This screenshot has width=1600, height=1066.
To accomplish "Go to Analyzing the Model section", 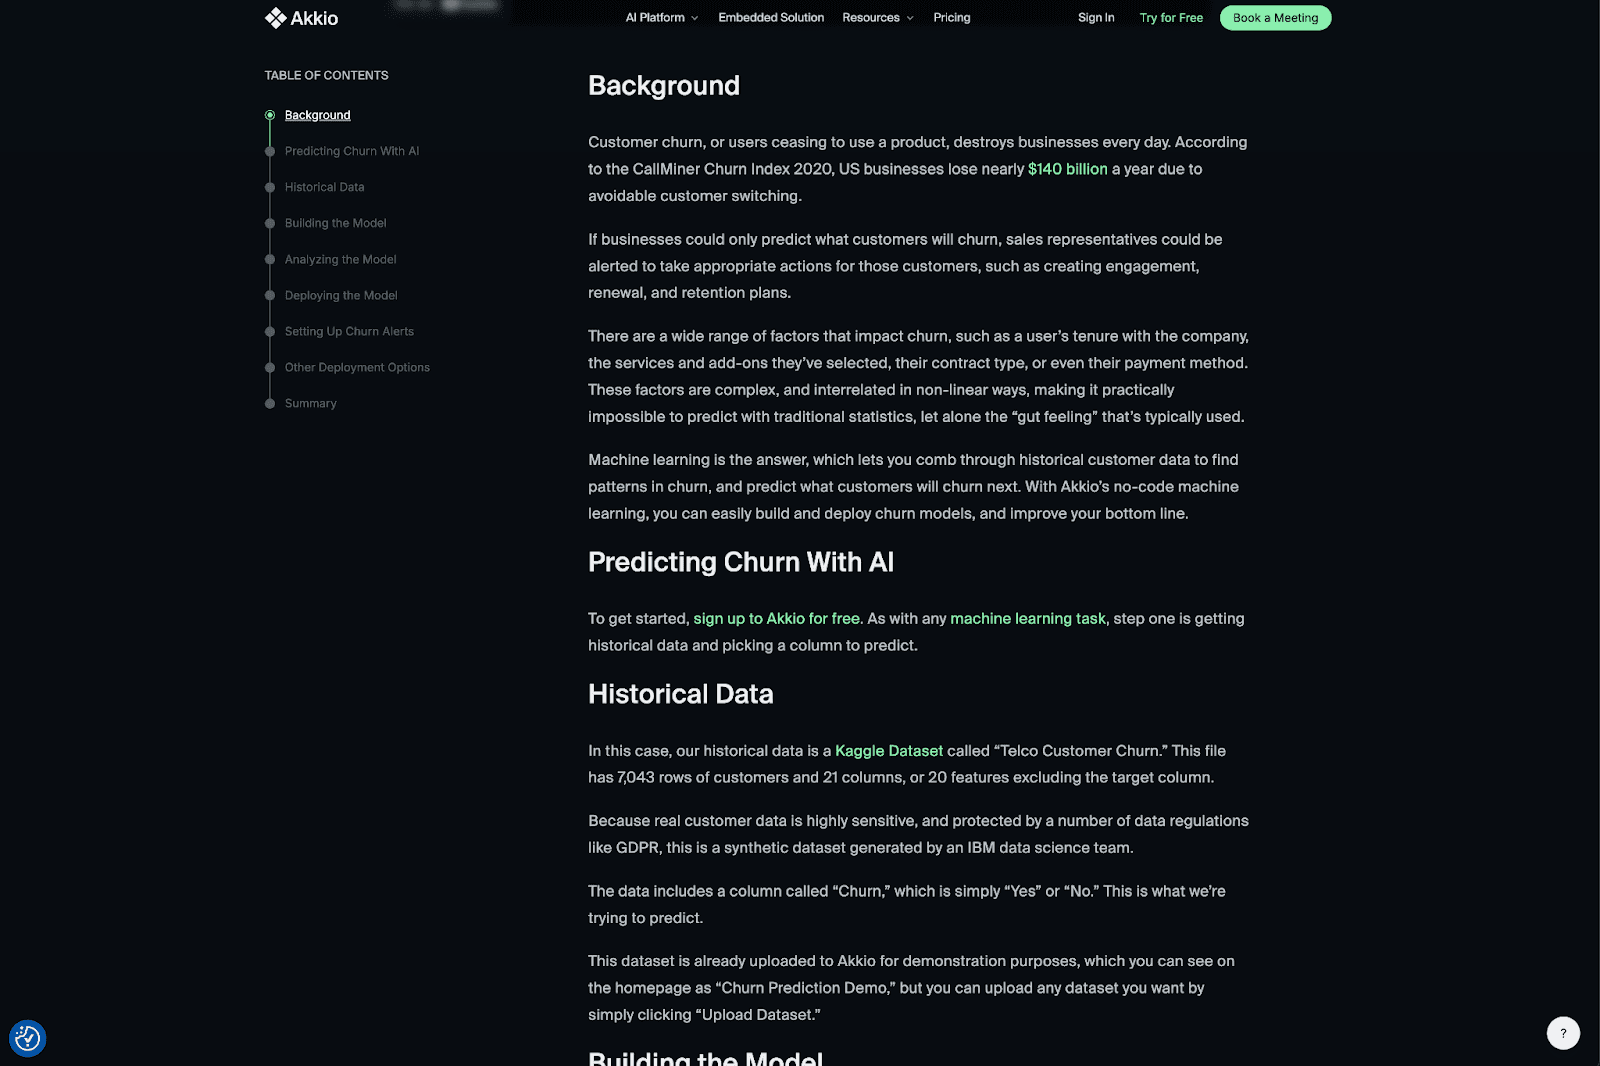I will [340, 259].
